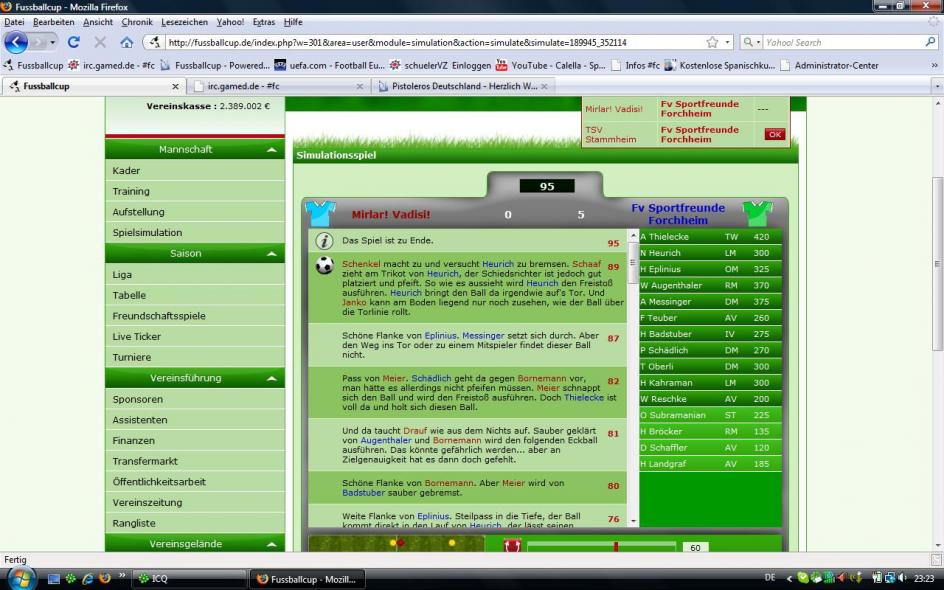Open the Windows Start button

point(20,578)
